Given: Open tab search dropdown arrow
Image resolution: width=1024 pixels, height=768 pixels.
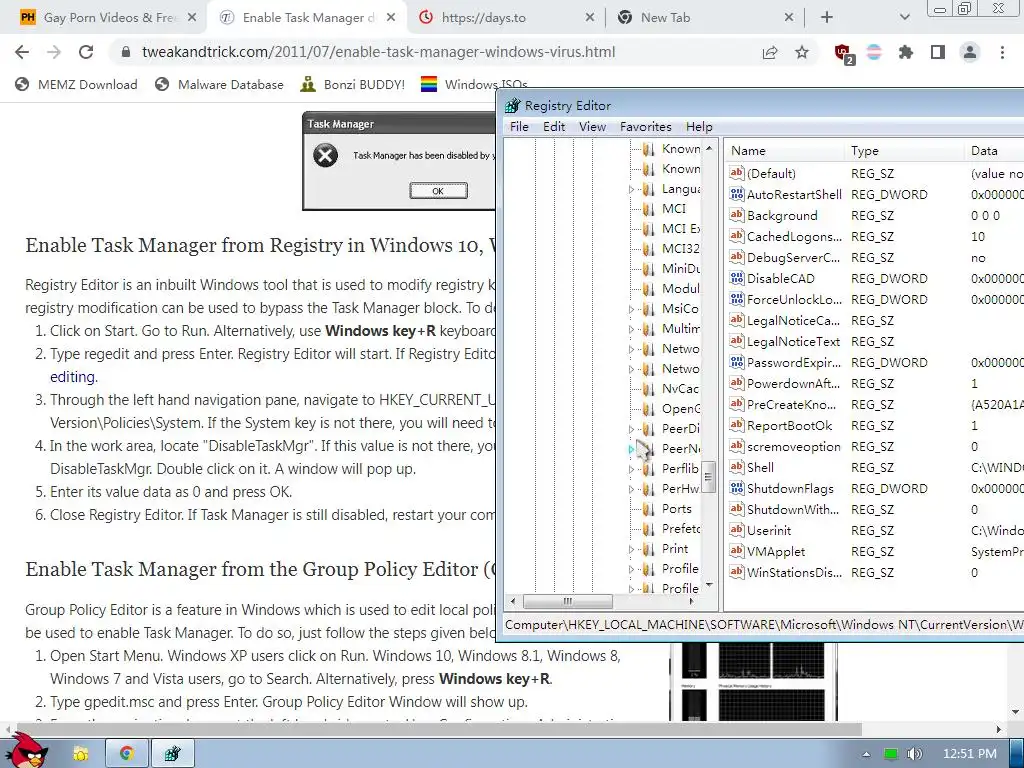Looking at the screenshot, I should (x=904, y=18).
